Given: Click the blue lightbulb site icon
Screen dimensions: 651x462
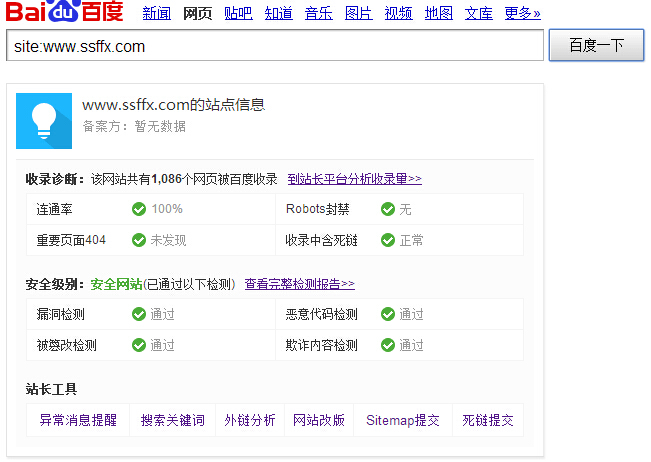Looking at the screenshot, I should (x=44, y=121).
